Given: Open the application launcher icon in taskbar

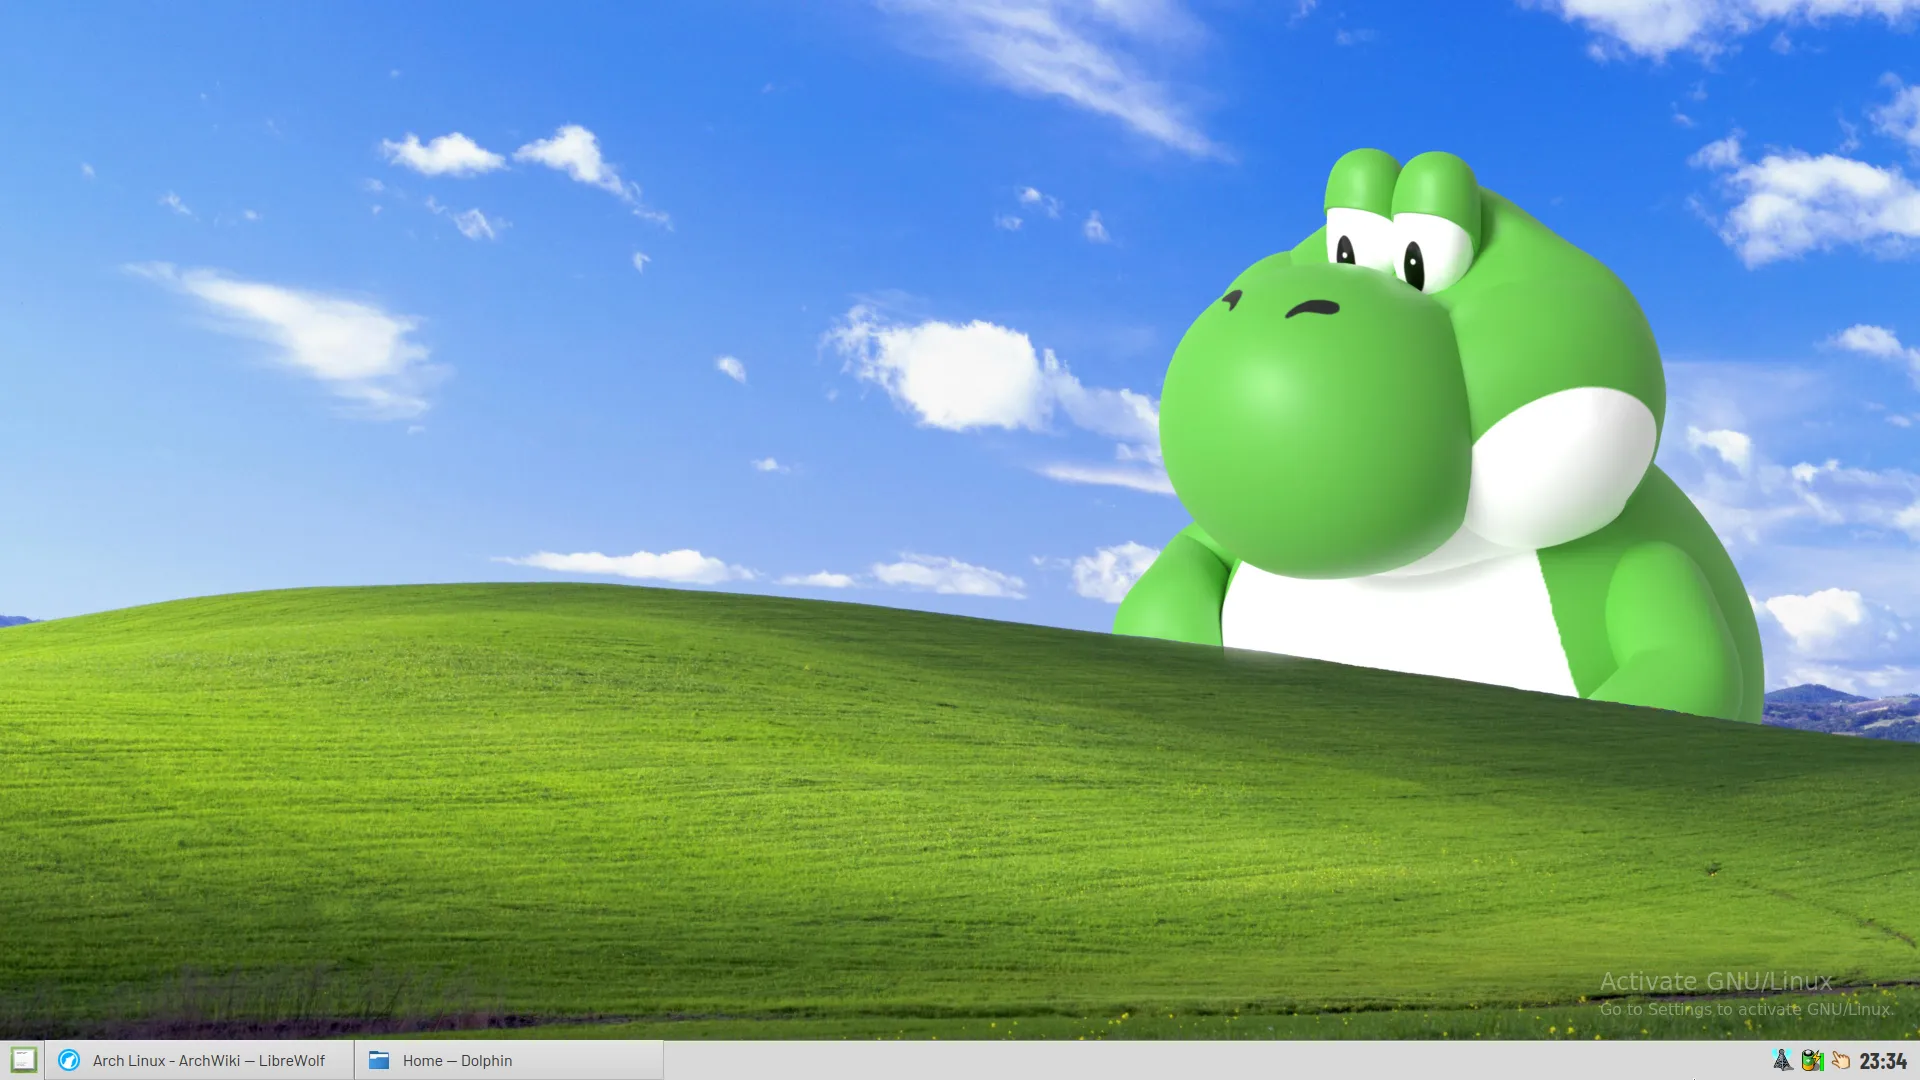Looking at the screenshot, I should pos(23,1060).
